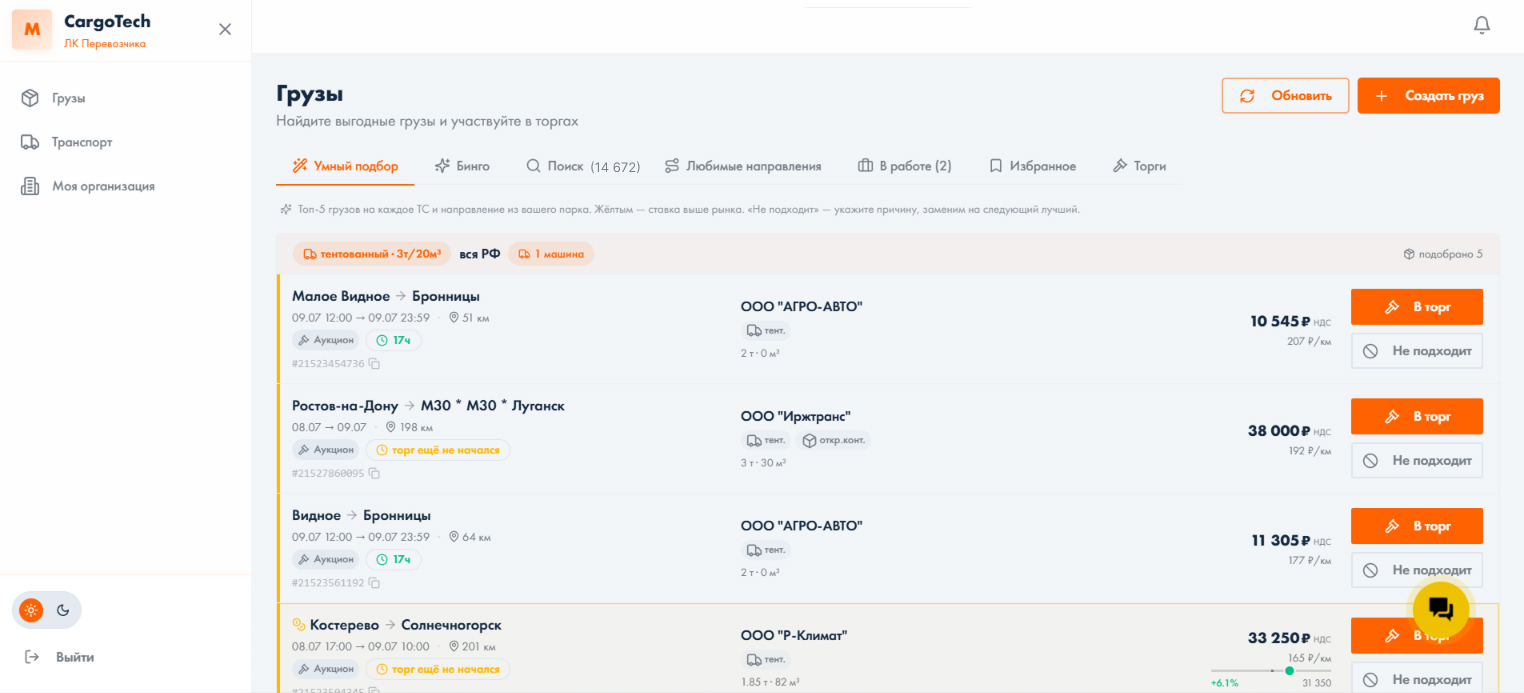Click the Выйти logout icon
Screen dimensions: 1524x693
click(32, 657)
